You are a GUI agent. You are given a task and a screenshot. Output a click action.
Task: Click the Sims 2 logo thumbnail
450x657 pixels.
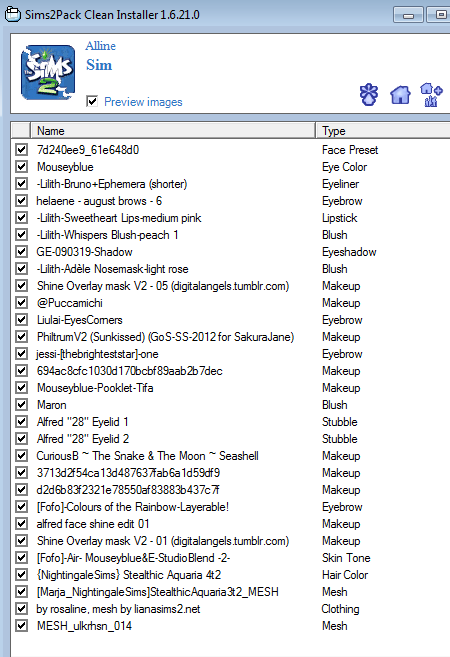(48, 72)
